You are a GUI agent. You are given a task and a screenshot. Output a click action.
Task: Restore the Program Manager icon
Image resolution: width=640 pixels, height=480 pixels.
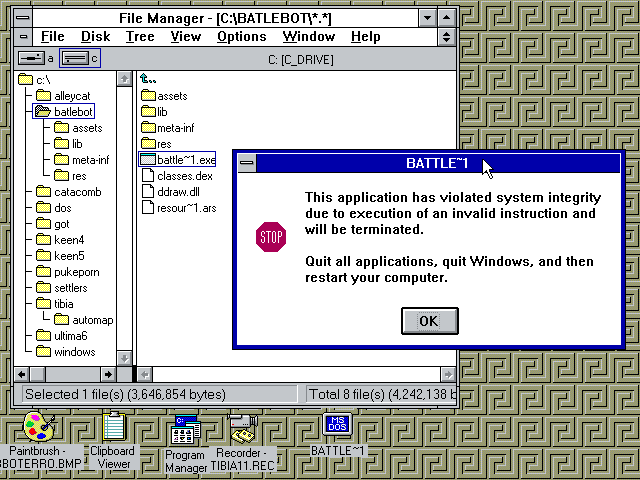coord(186,430)
